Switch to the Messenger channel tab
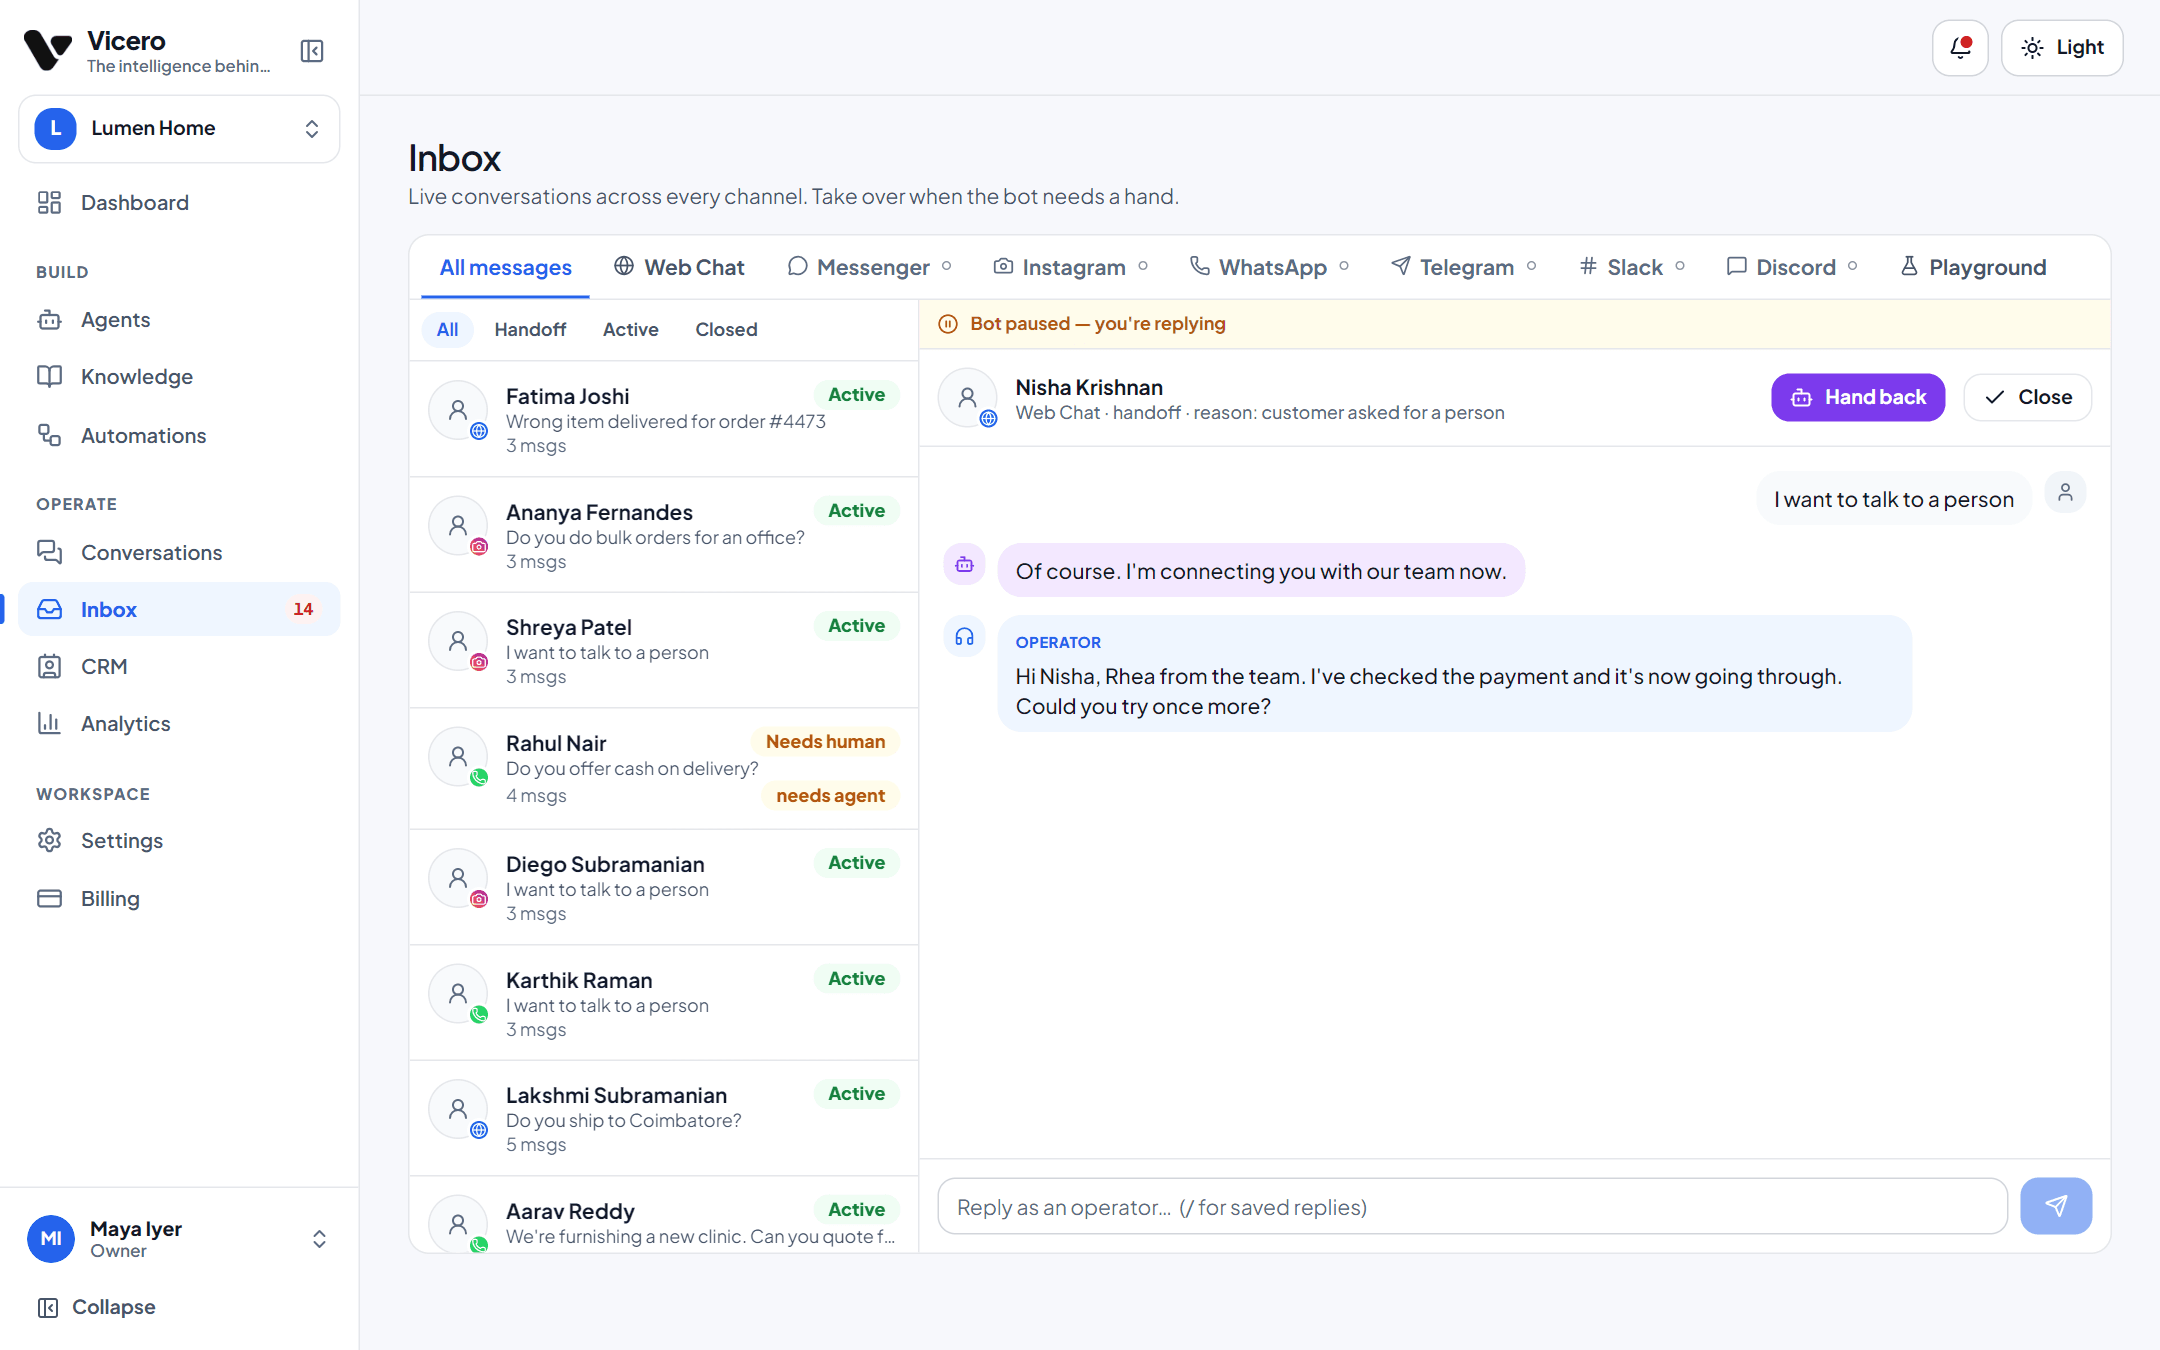This screenshot has height=1350, width=2160. [869, 268]
